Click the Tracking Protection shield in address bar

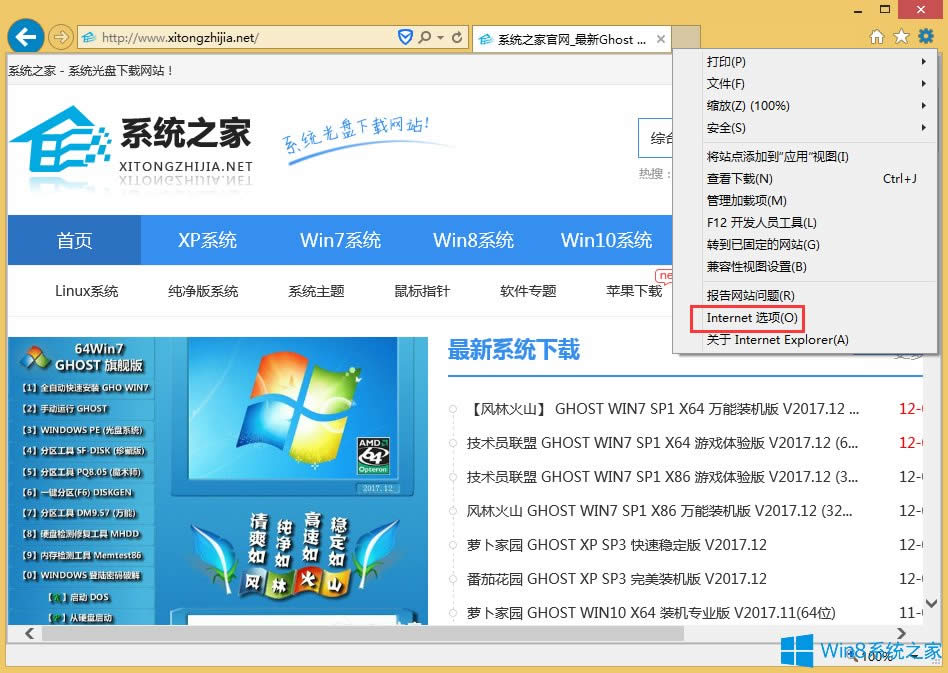pos(405,36)
